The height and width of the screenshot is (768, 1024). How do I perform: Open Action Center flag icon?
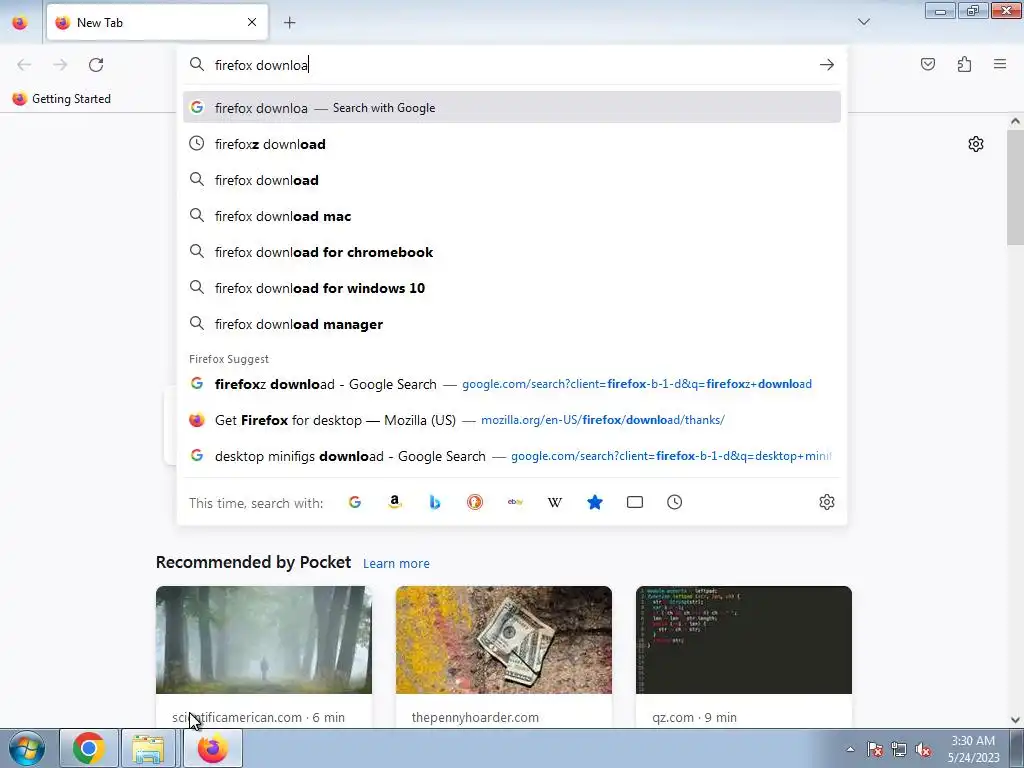point(875,749)
